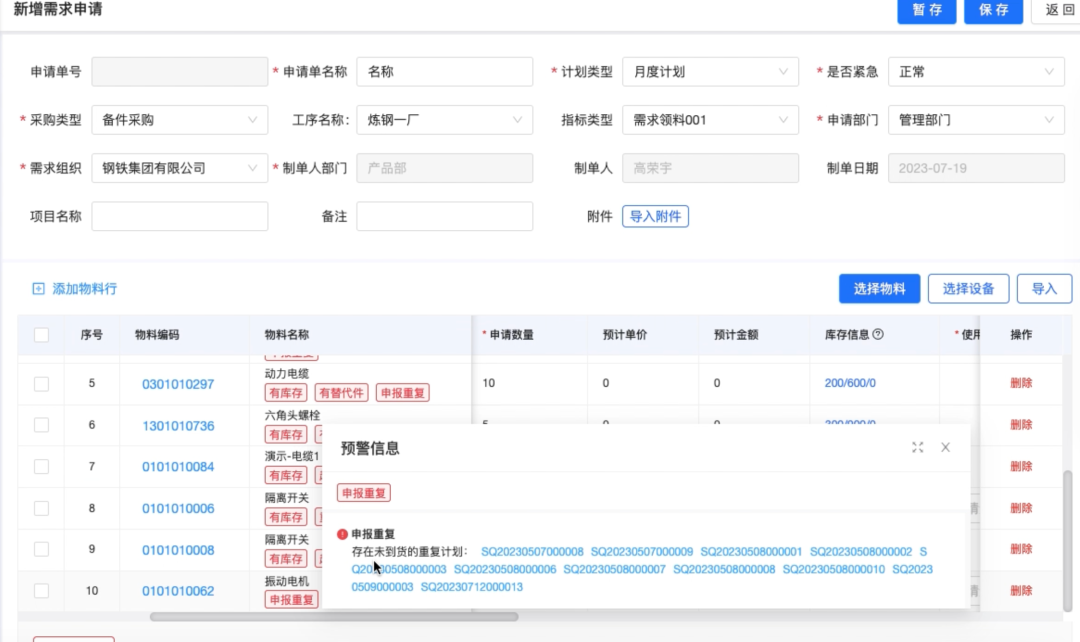
Task: Close the 预警信息 warning dialog
Action: 945,448
